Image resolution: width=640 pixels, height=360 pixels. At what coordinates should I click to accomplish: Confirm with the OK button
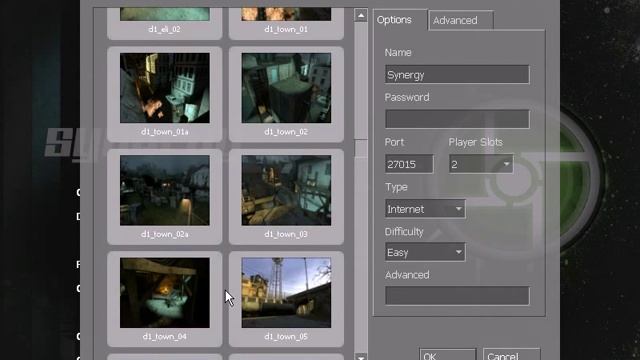(448, 355)
